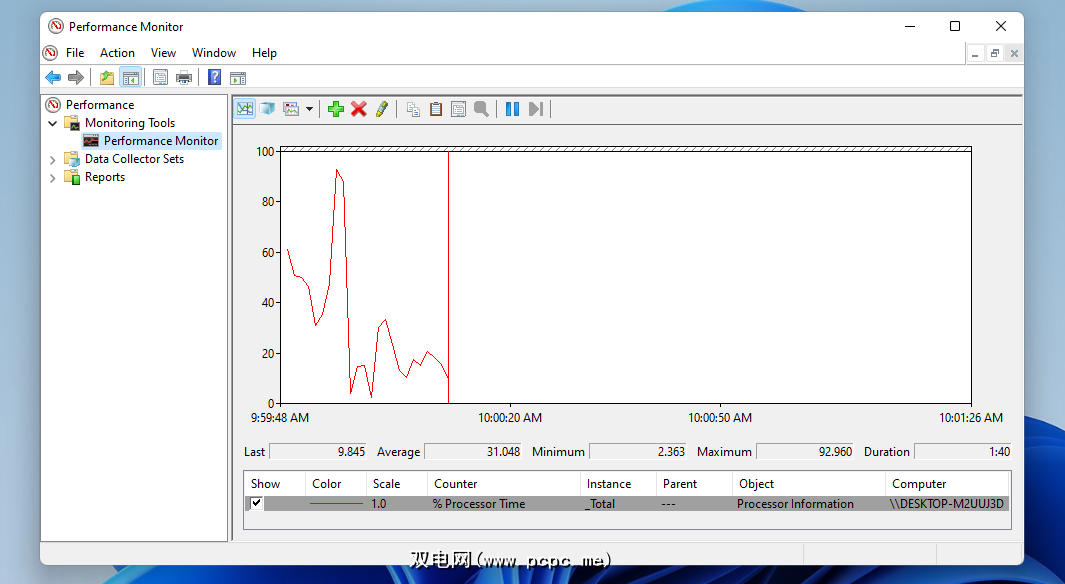Open graph properties icon in graph toolbar
The width and height of the screenshot is (1065, 584).
click(x=458, y=109)
